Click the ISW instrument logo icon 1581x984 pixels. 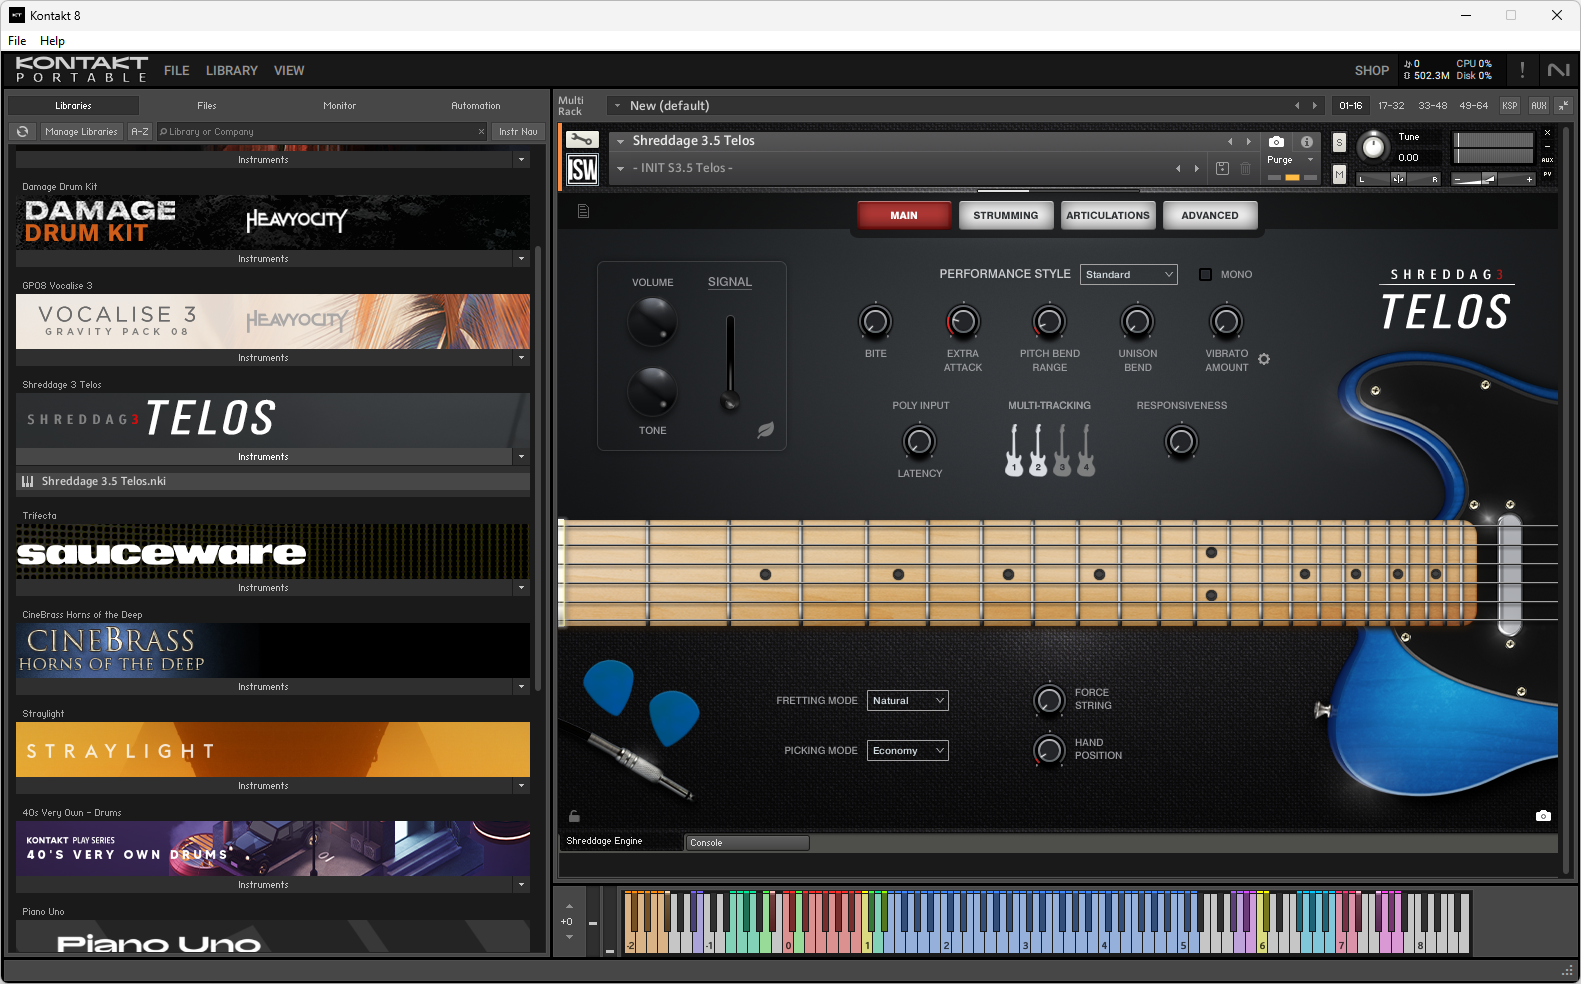[x=582, y=170]
